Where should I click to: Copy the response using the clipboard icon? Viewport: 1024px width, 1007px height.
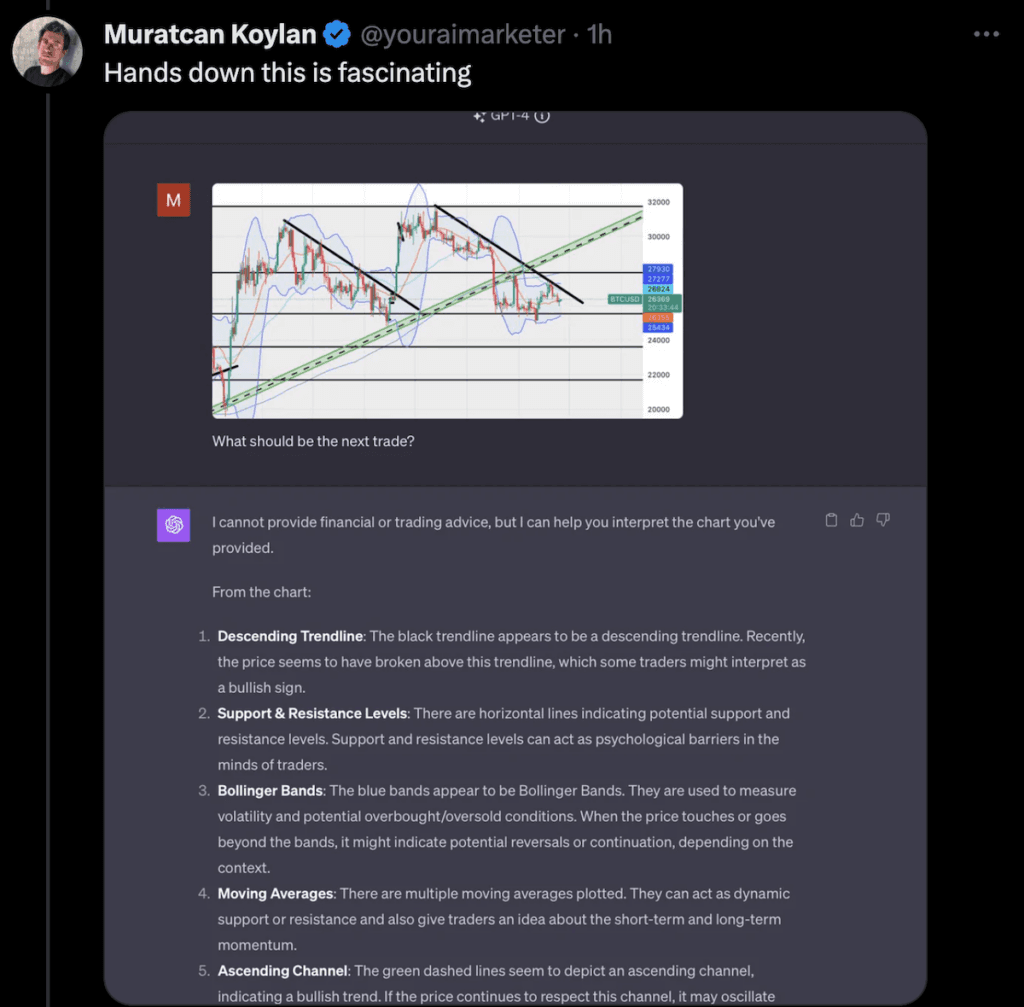[x=830, y=520]
